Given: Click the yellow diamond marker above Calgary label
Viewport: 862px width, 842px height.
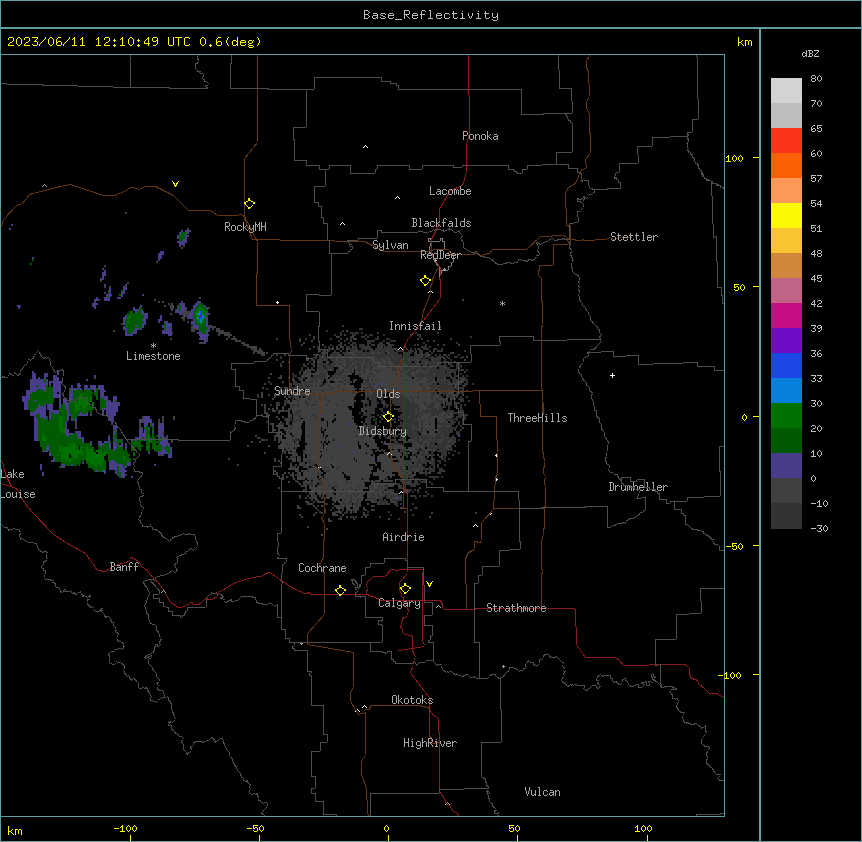Looking at the screenshot, I should pos(405,589).
